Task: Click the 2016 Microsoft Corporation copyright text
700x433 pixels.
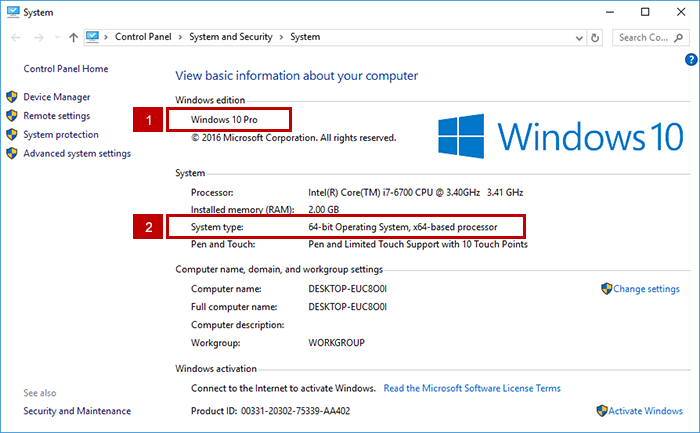Action: tap(294, 137)
